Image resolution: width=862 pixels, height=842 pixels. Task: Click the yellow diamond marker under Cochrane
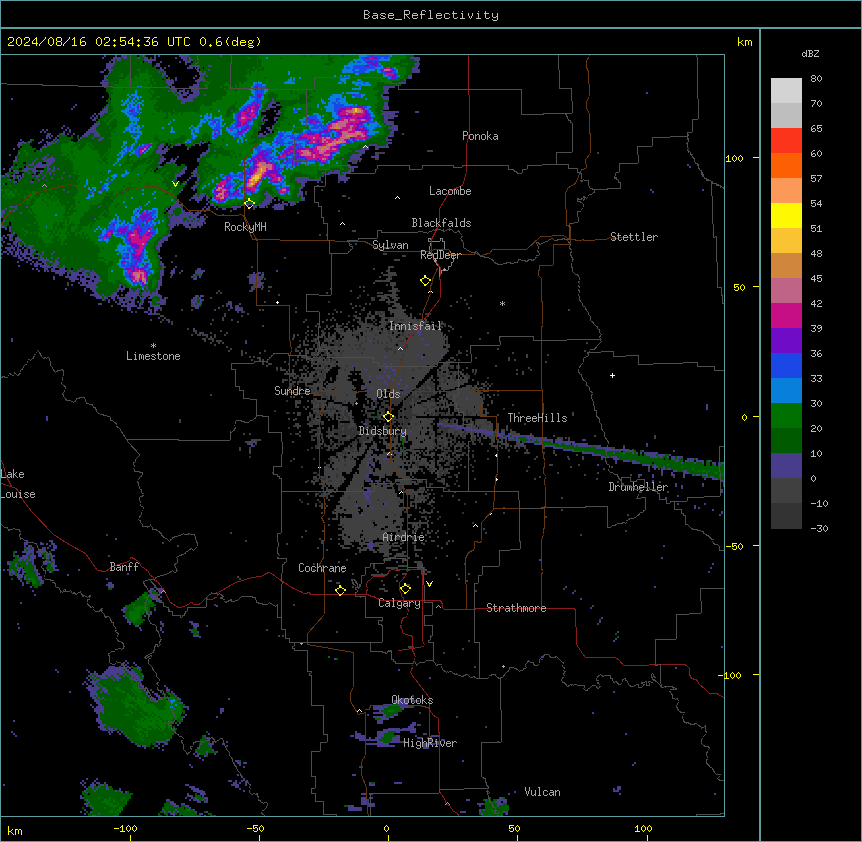point(340,590)
